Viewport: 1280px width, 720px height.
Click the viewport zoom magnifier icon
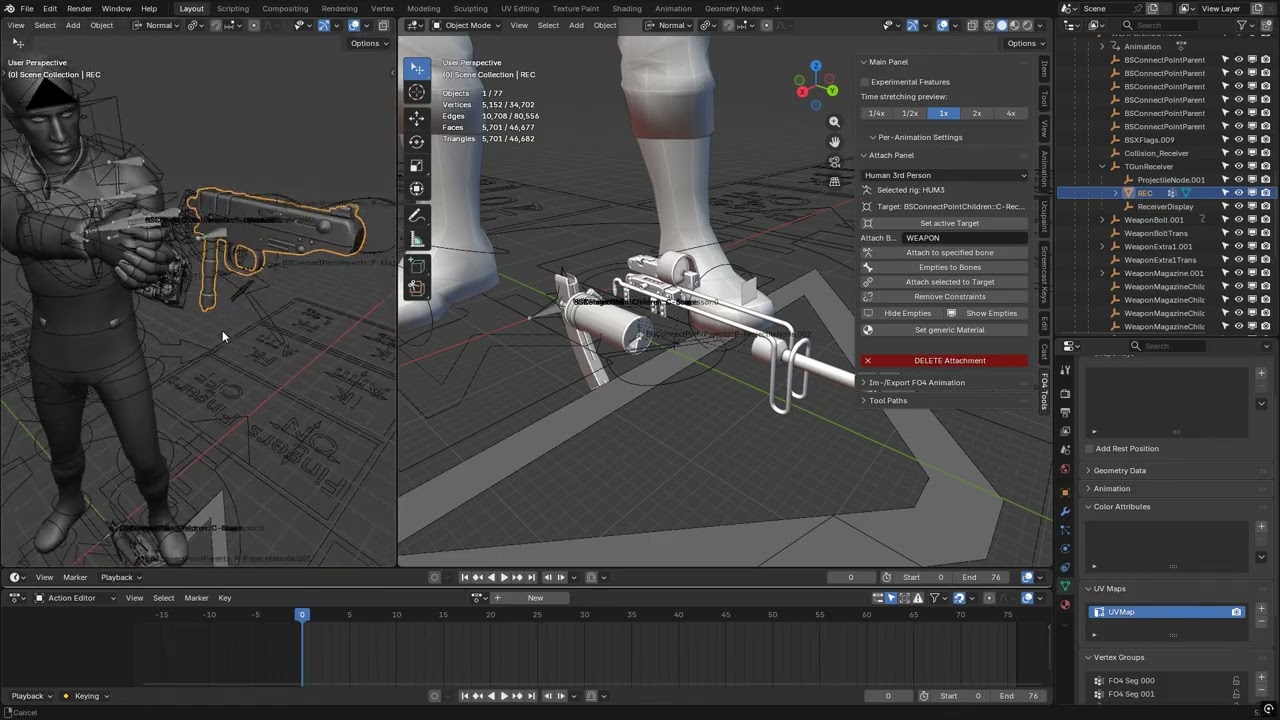(x=834, y=122)
